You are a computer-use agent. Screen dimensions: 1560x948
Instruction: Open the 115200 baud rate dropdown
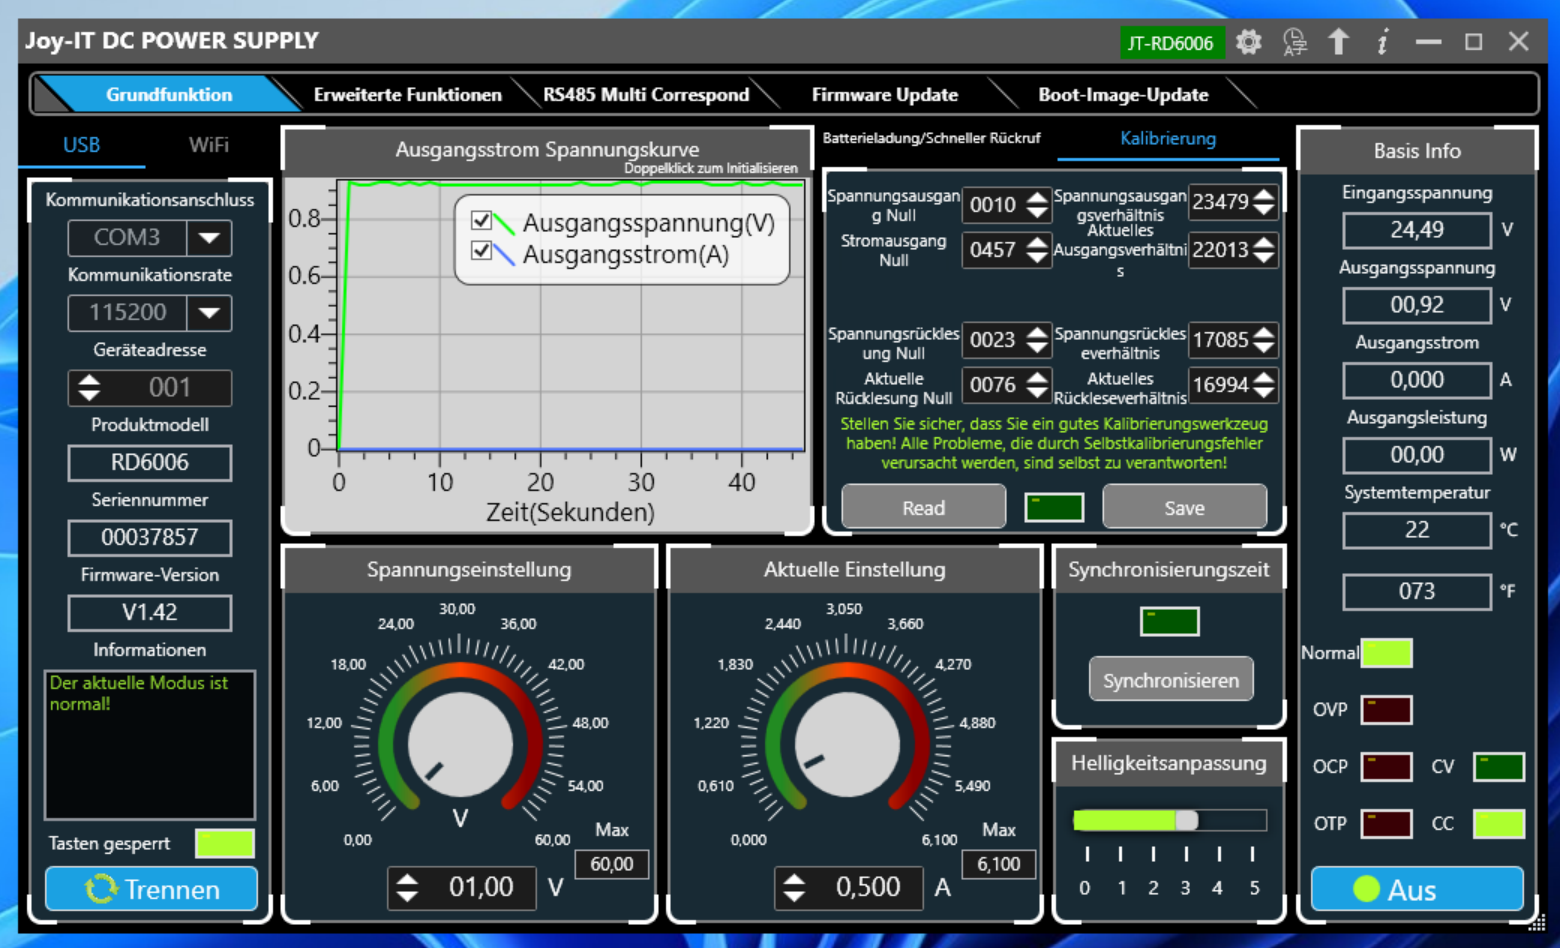tap(209, 313)
